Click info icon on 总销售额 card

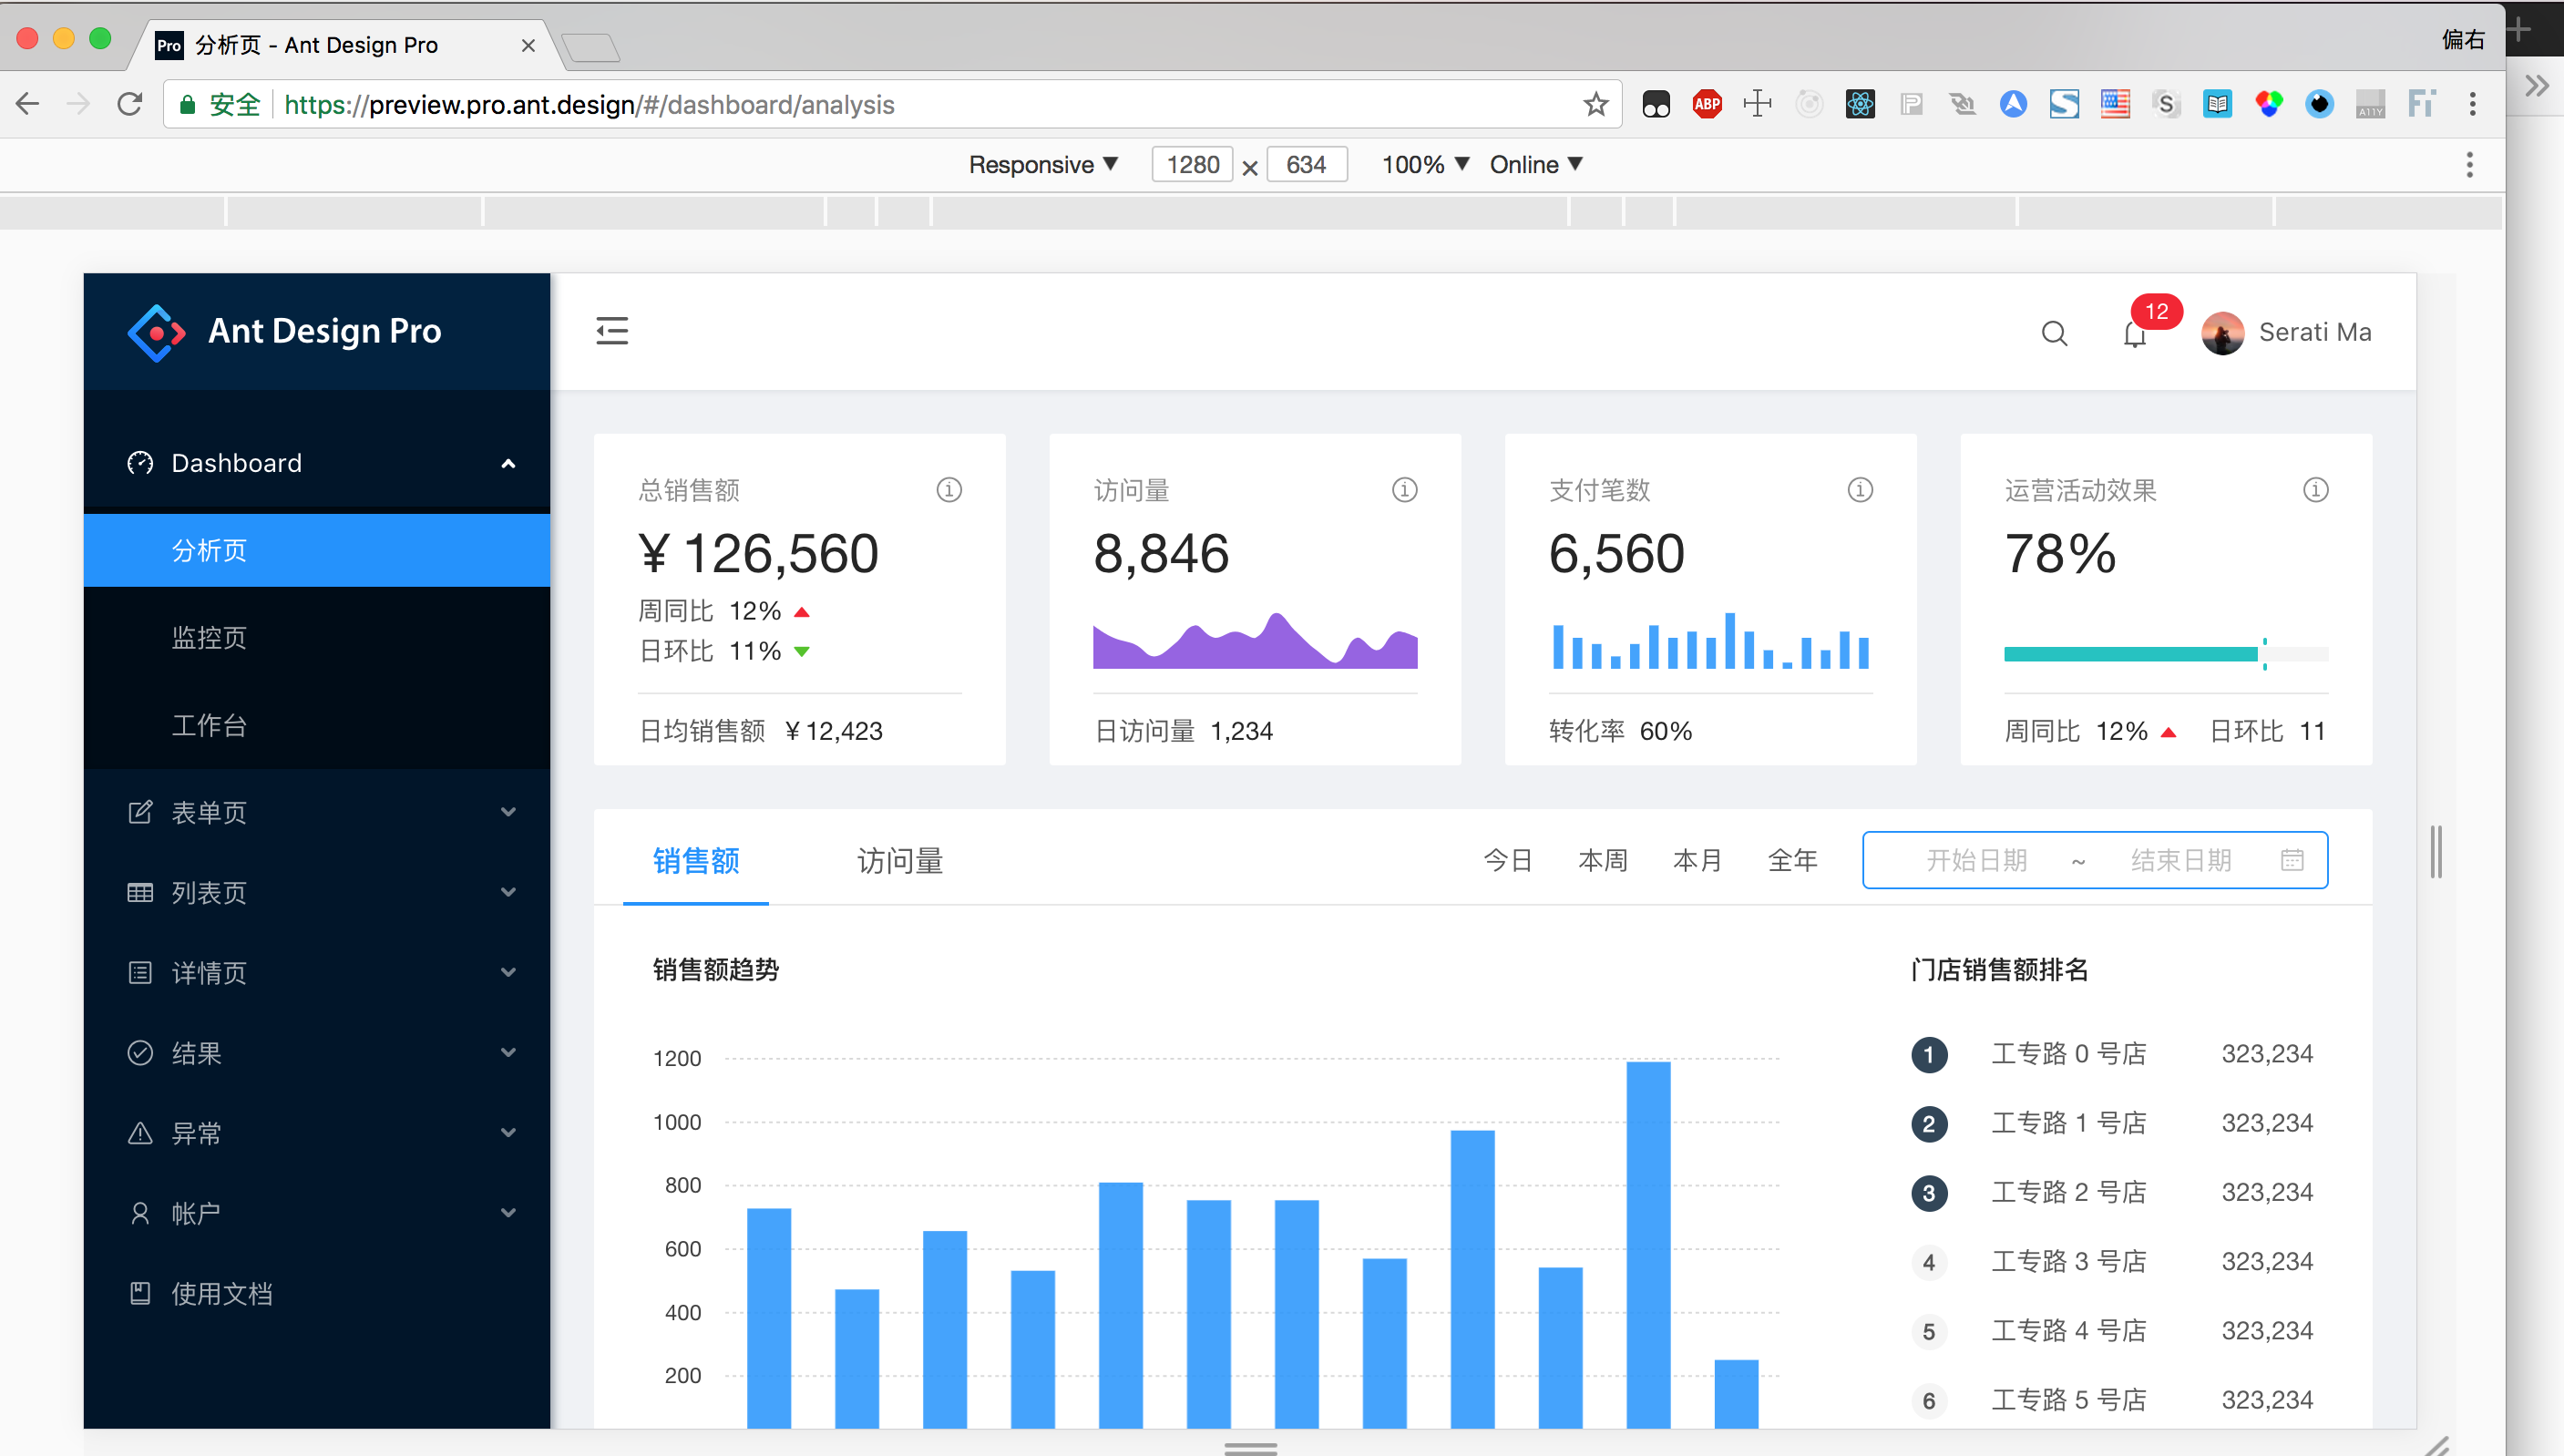949,490
